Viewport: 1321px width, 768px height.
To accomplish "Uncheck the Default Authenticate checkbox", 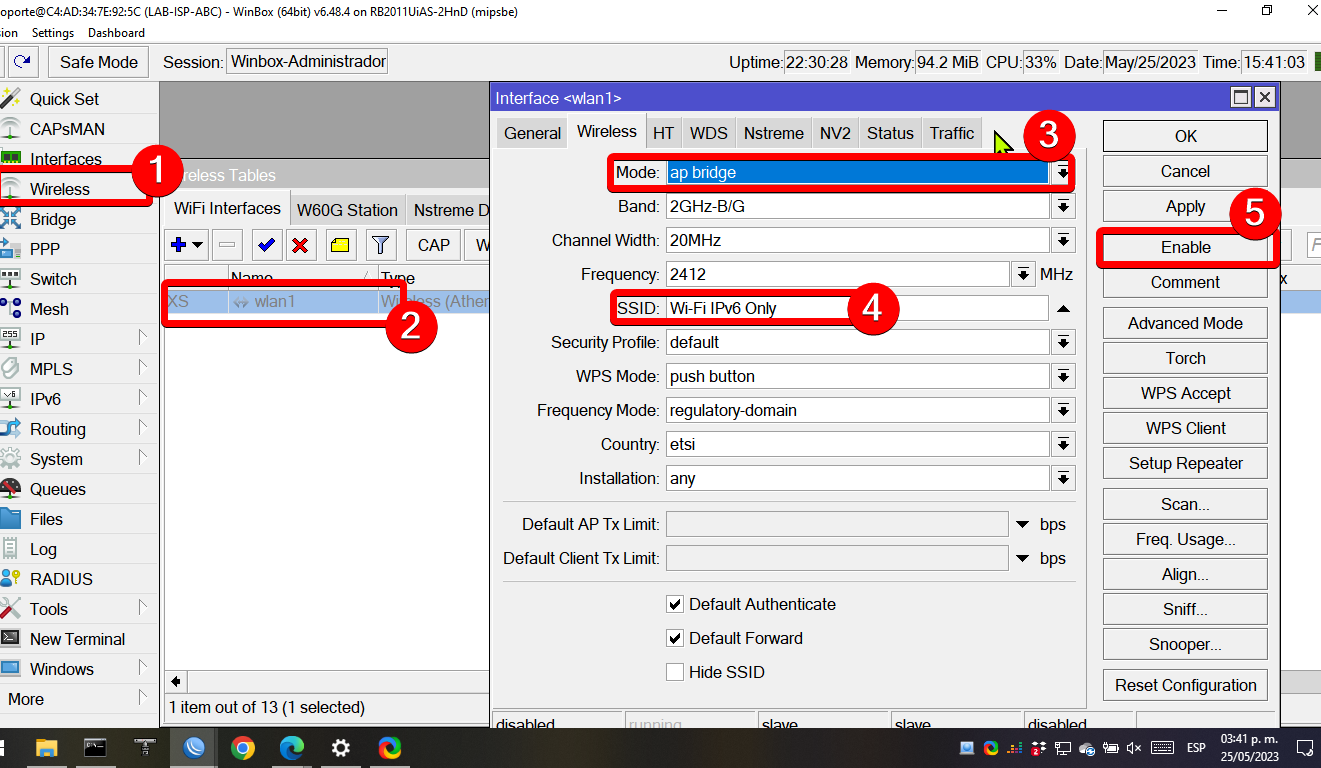I will point(675,604).
